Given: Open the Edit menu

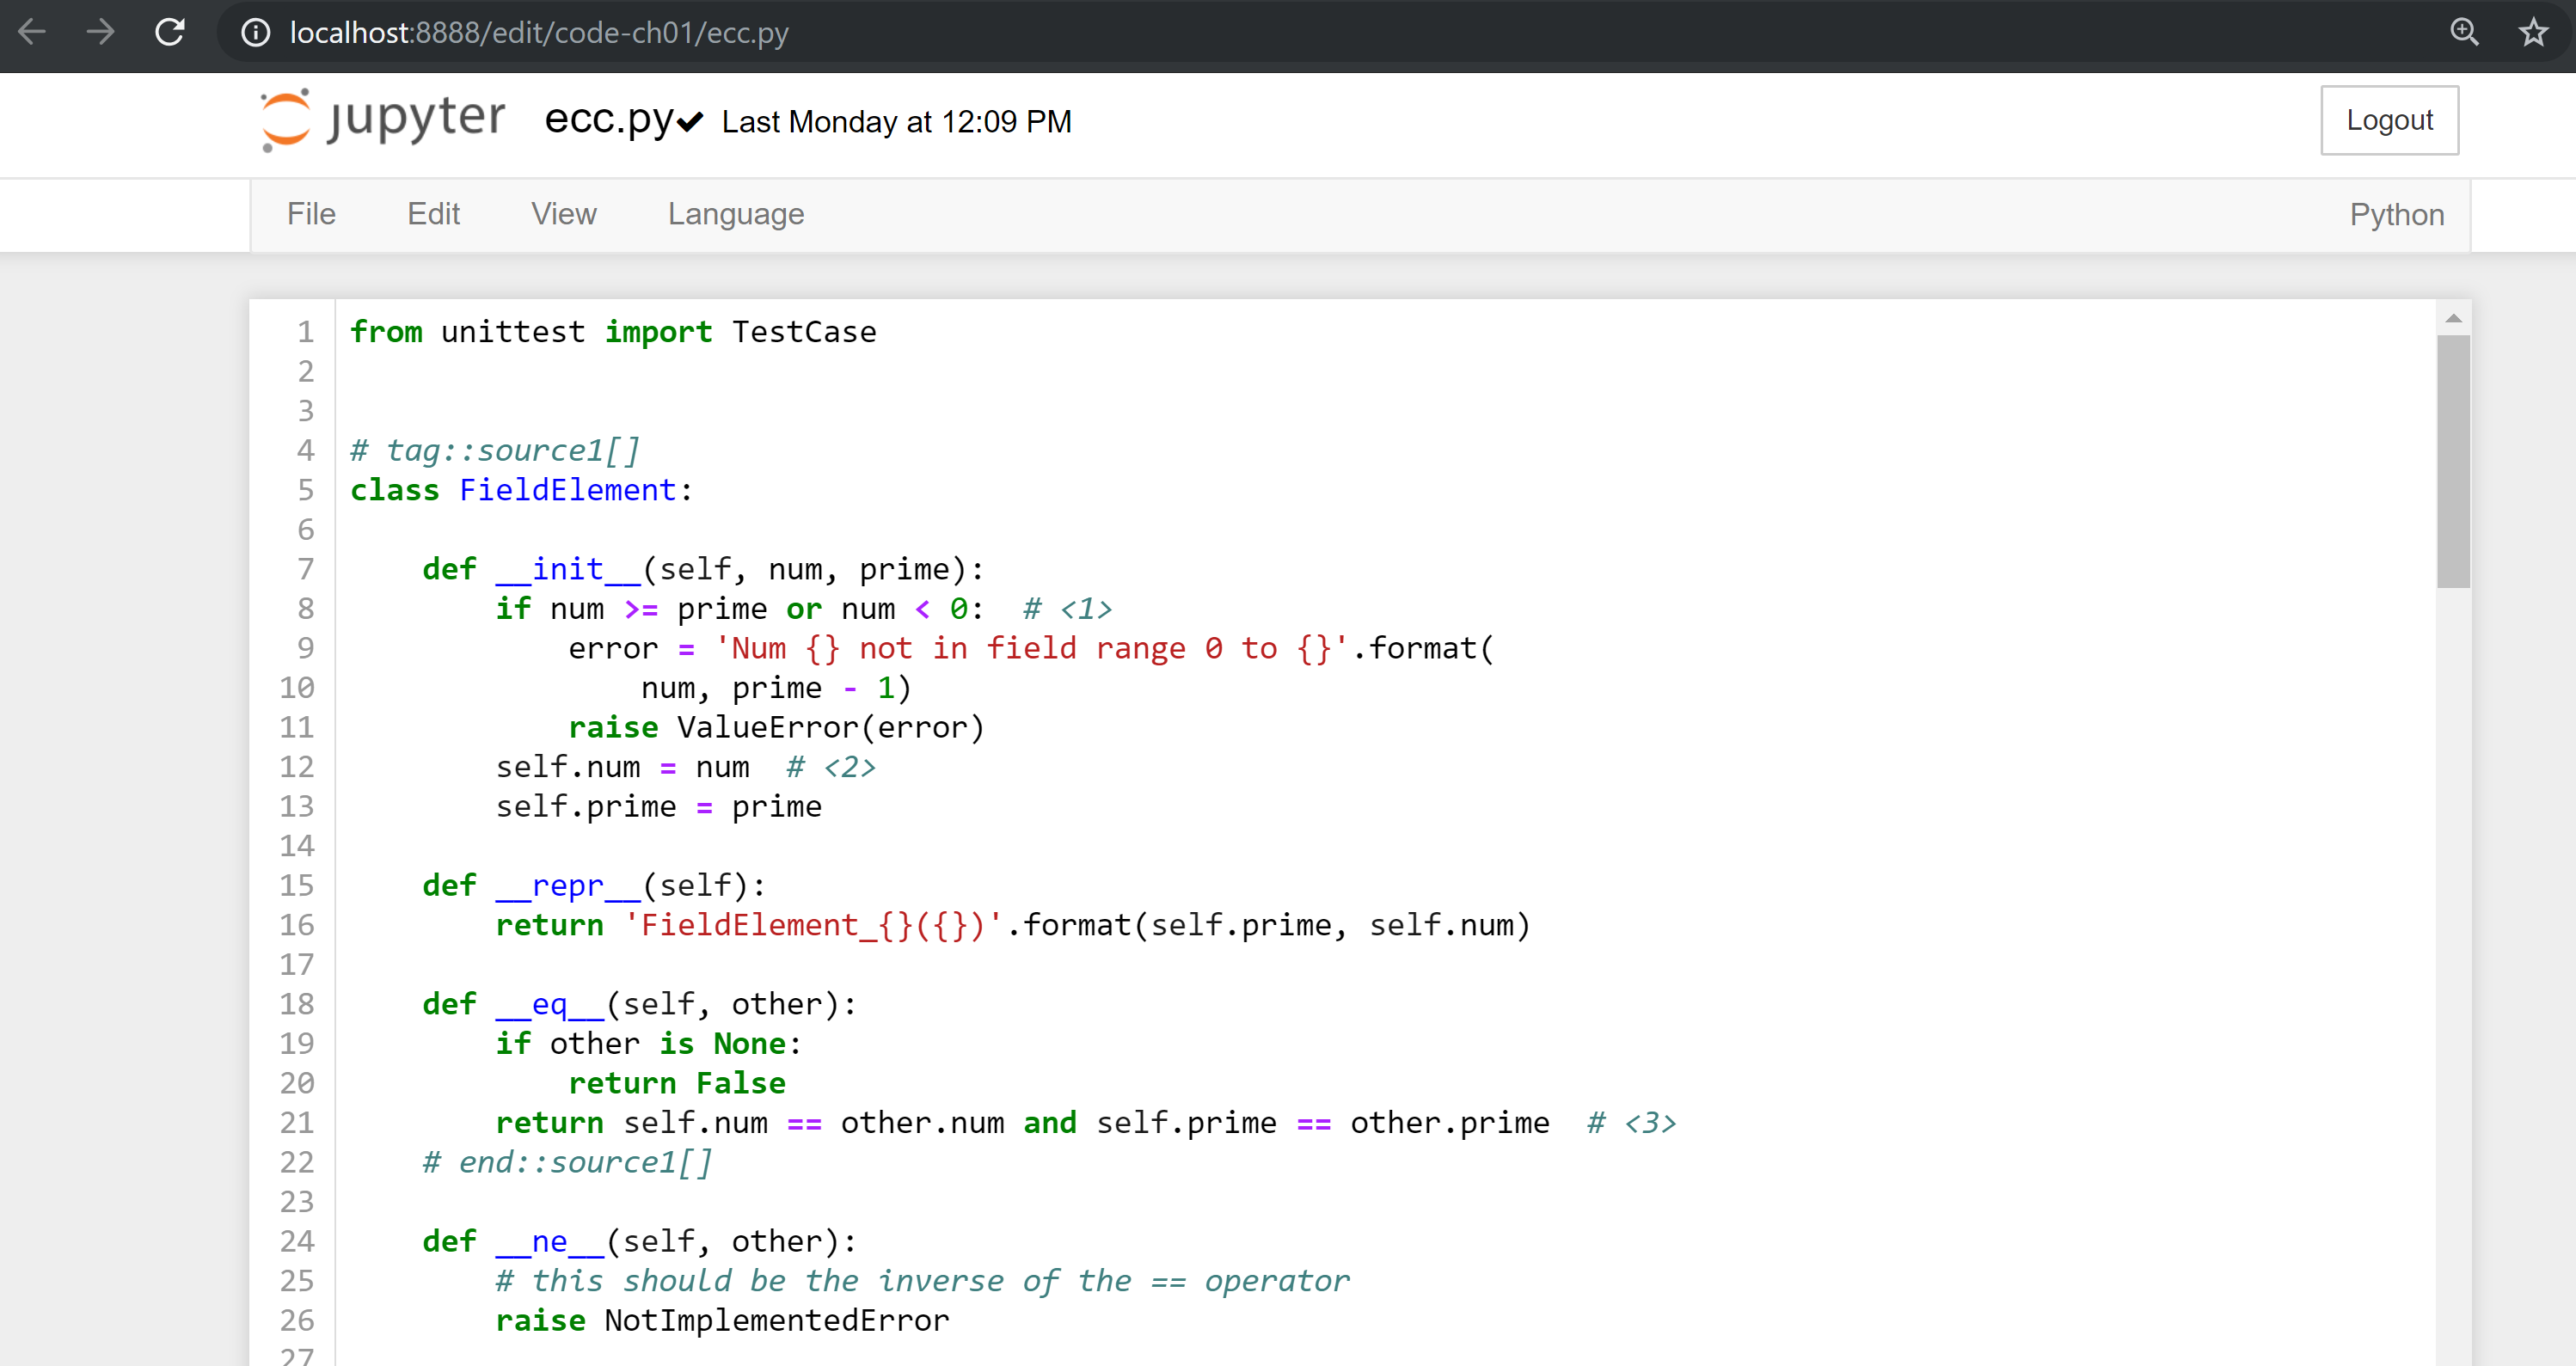Looking at the screenshot, I should [x=433, y=214].
